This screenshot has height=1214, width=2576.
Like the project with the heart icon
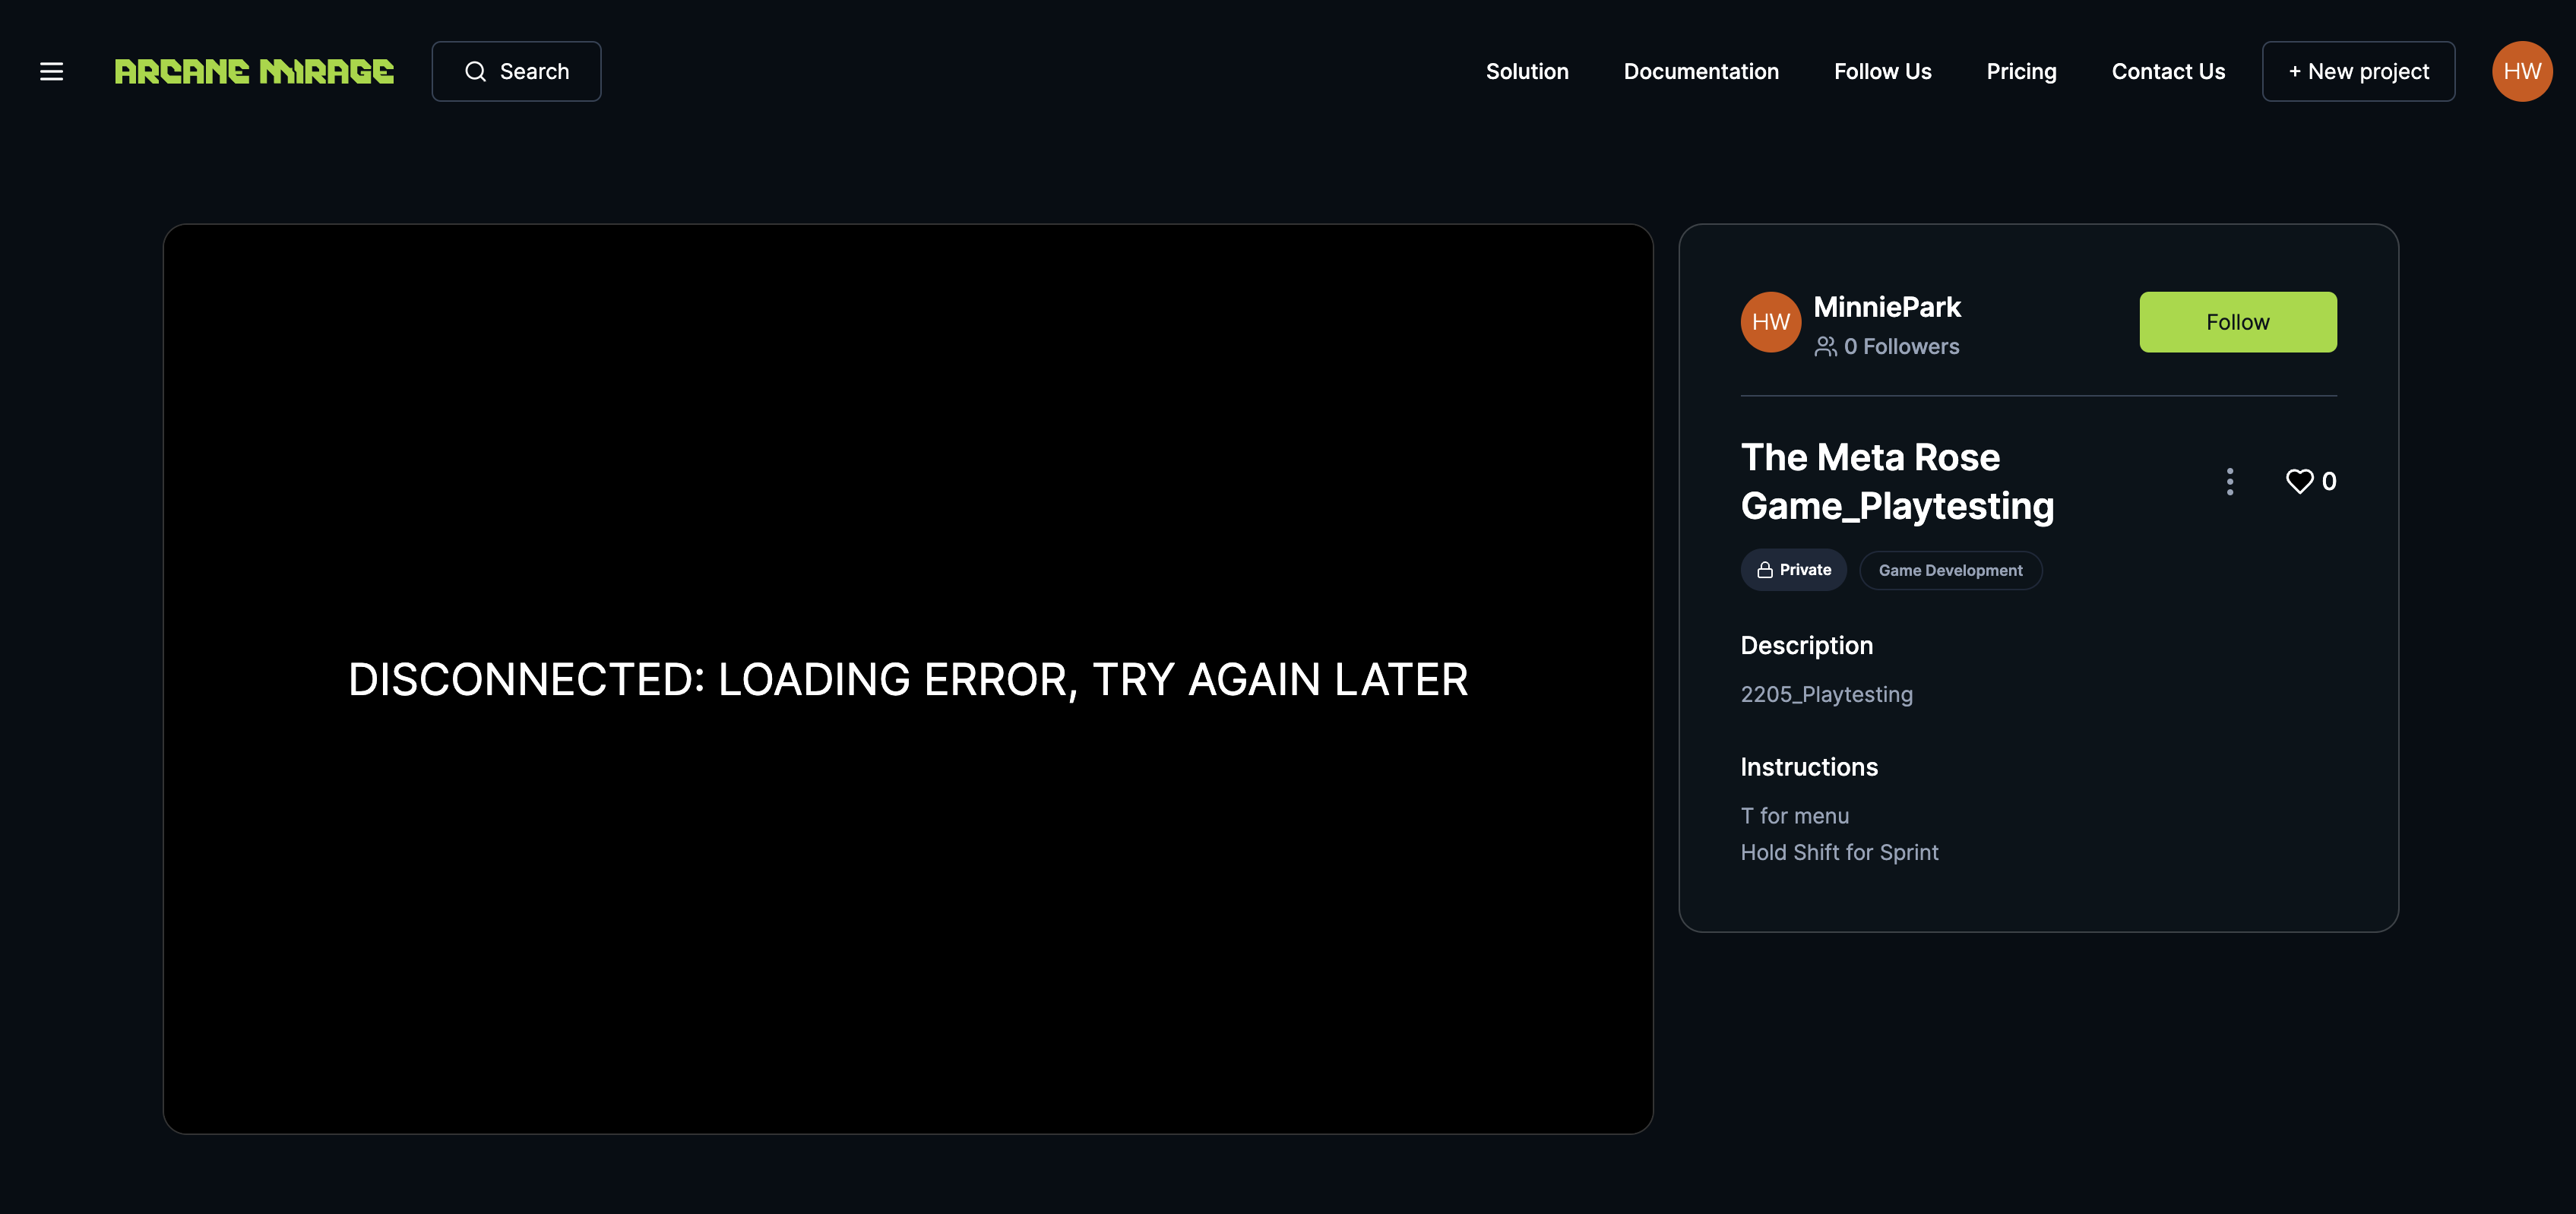coord(2299,482)
